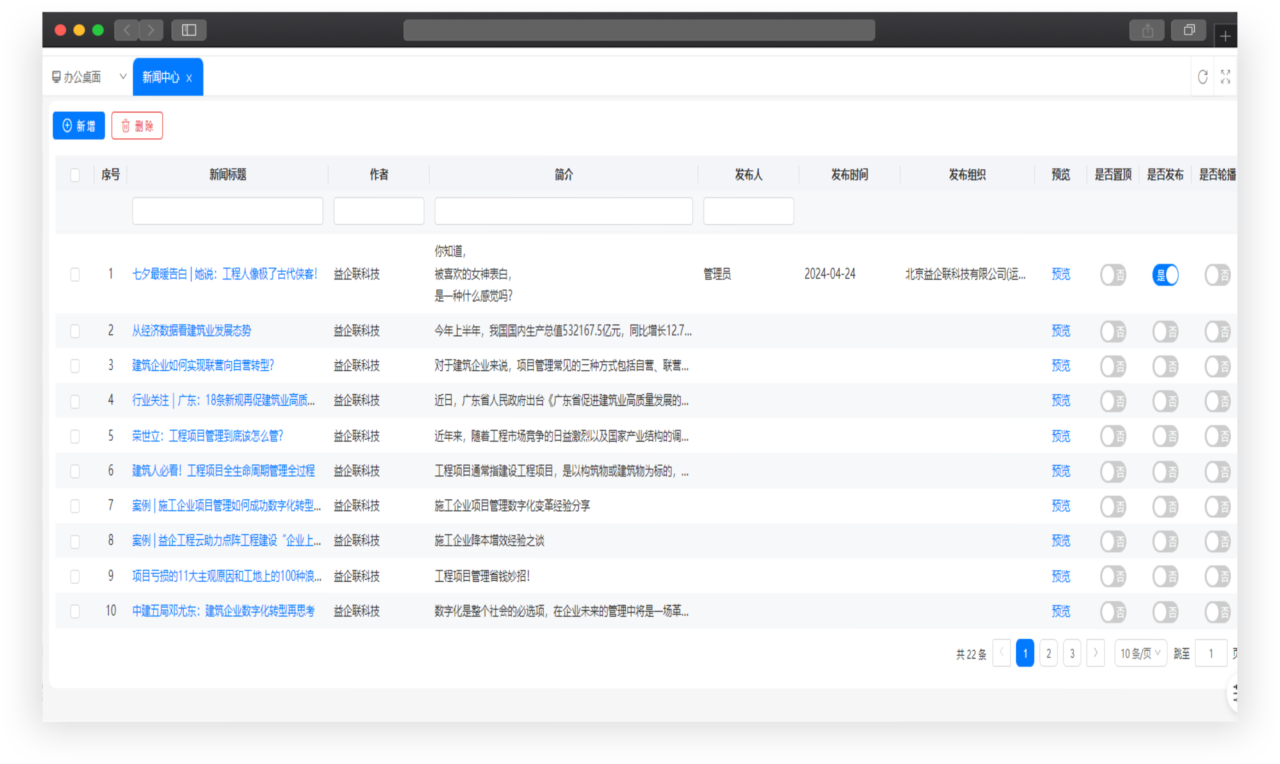Click the 发布时间 column header

tap(850, 175)
